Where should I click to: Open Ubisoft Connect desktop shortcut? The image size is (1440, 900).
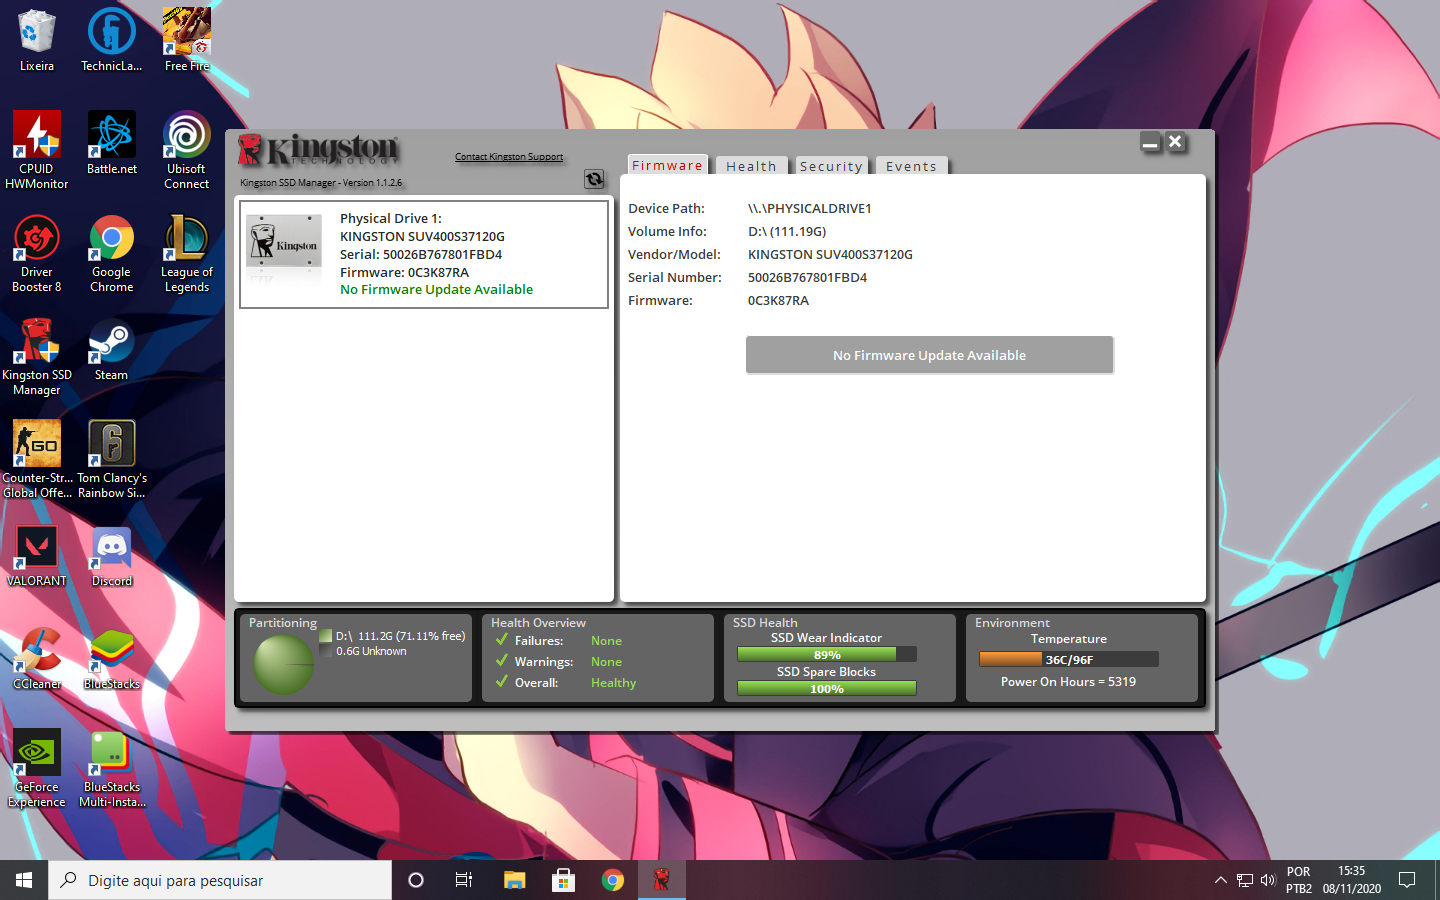tap(187, 150)
